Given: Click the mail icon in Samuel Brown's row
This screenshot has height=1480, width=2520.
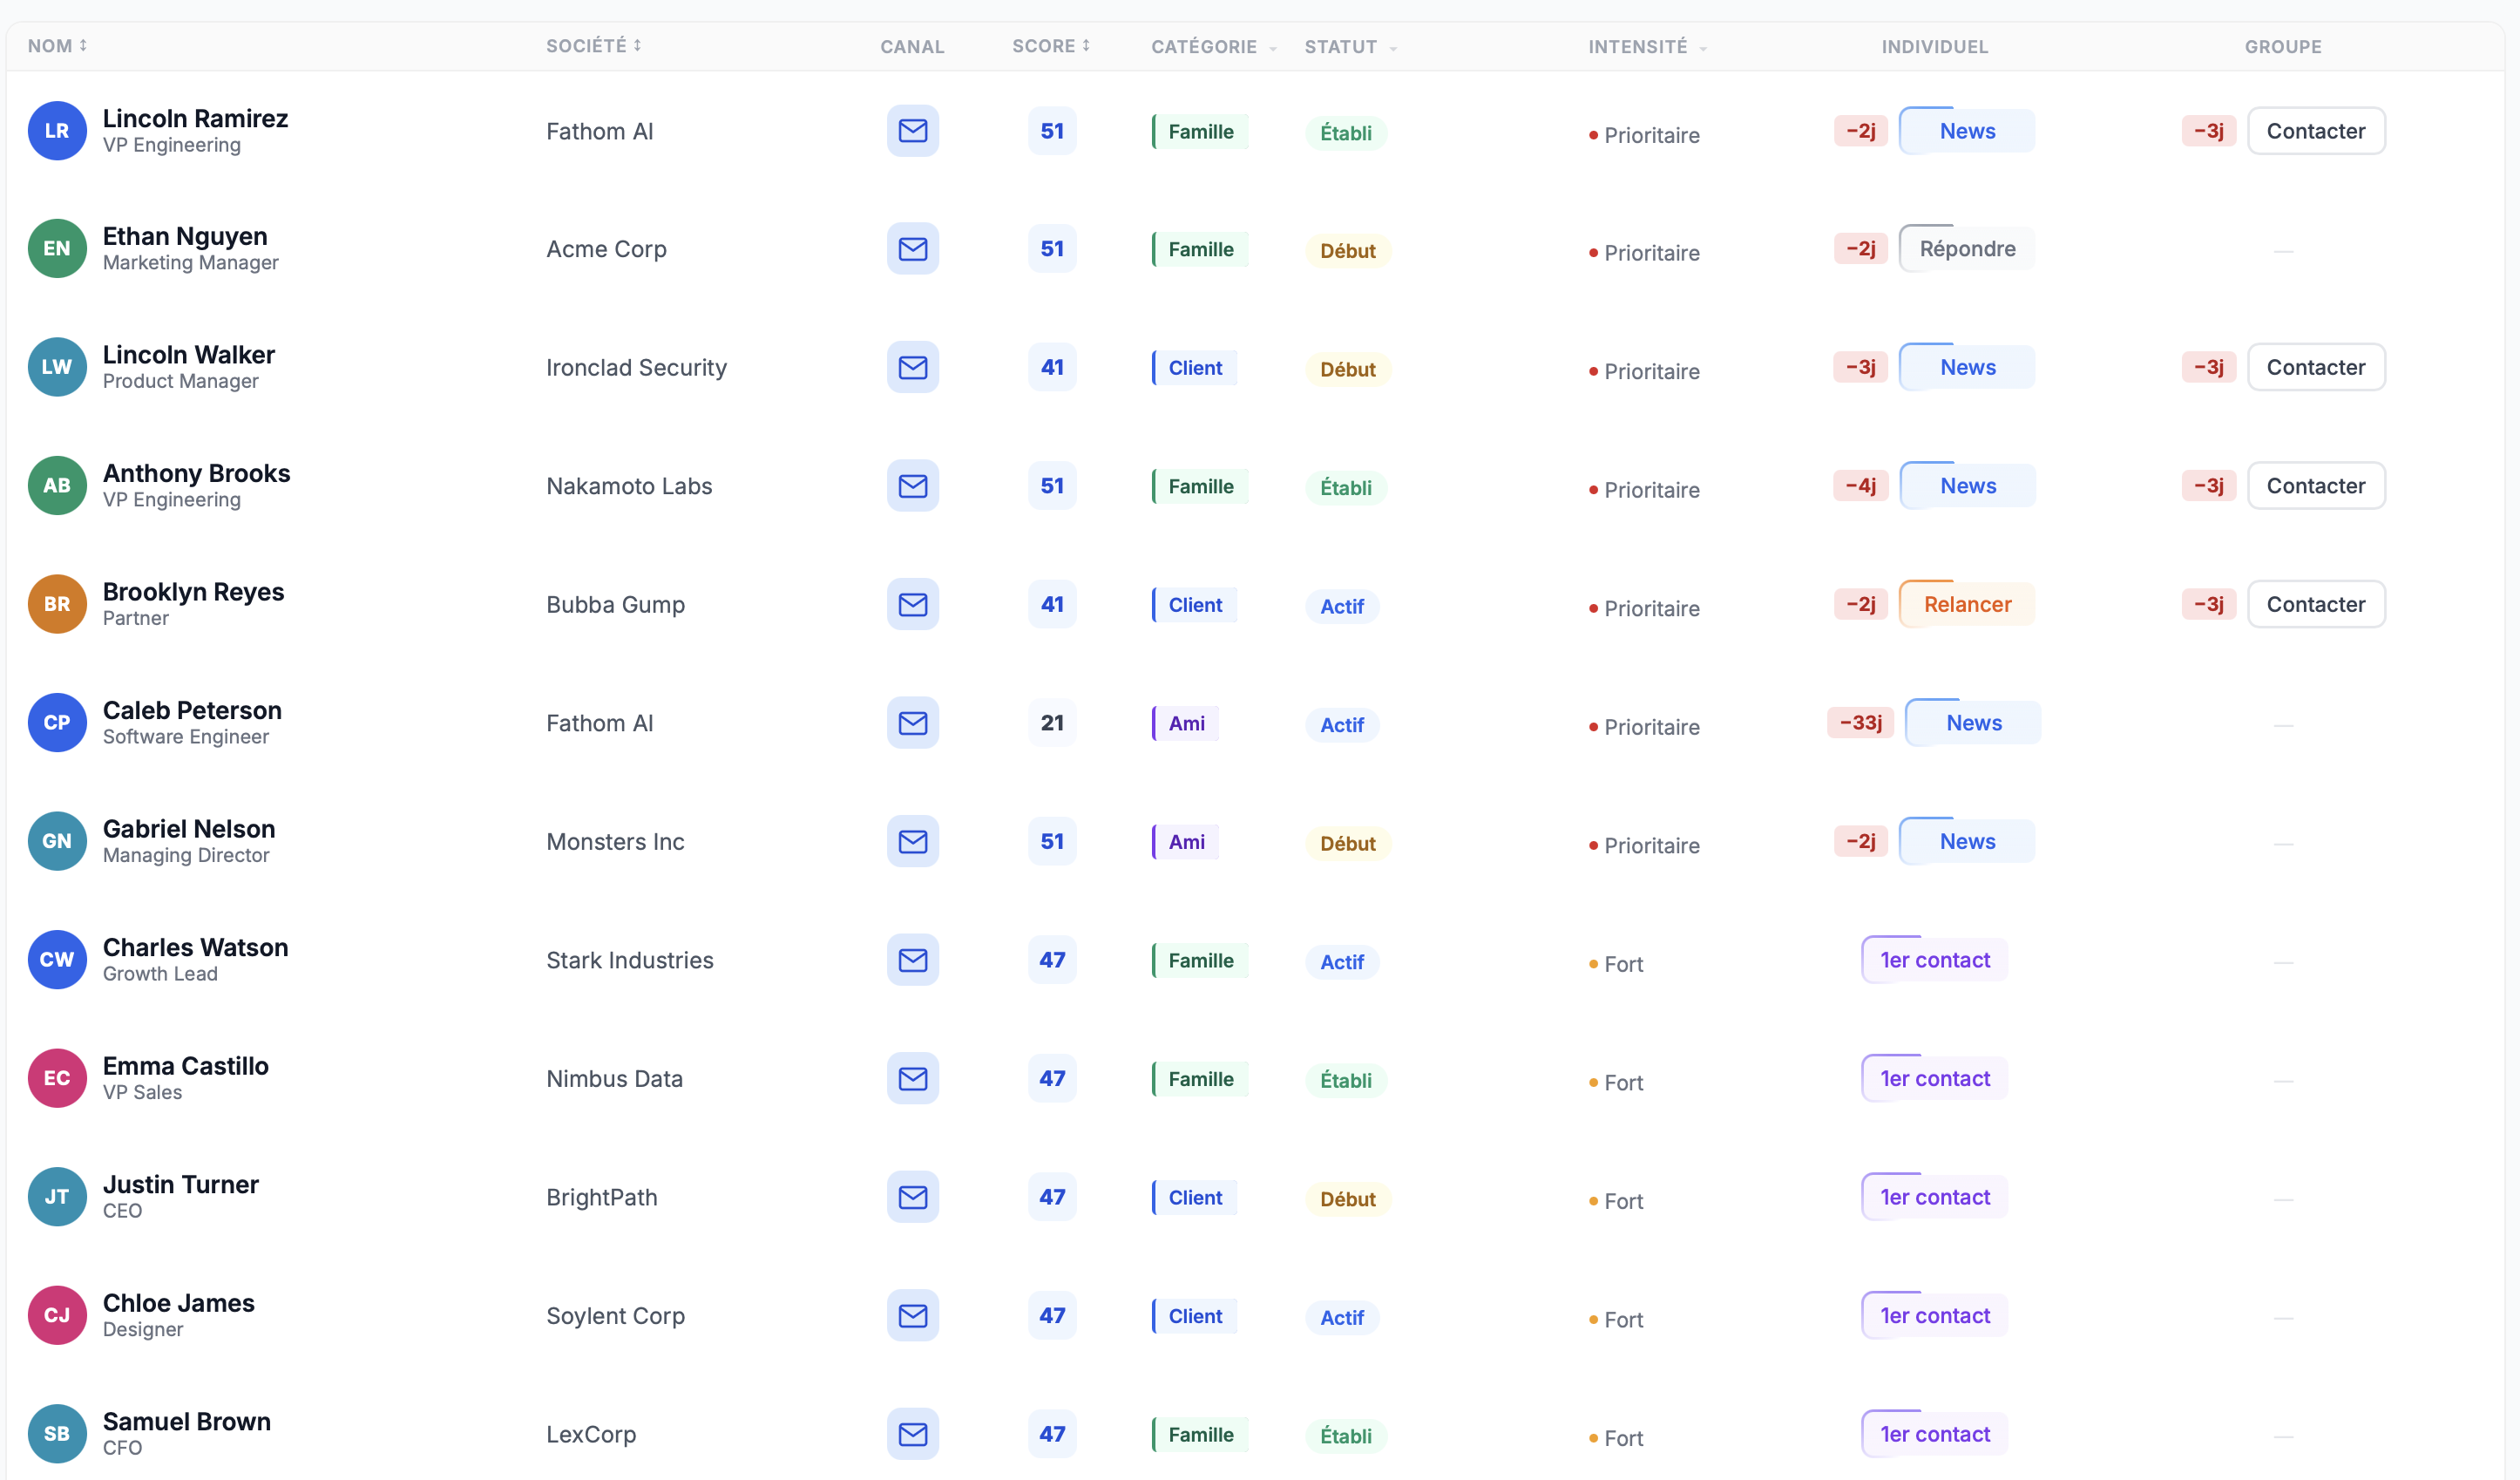Looking at the screenshot, I should 912,1434.
